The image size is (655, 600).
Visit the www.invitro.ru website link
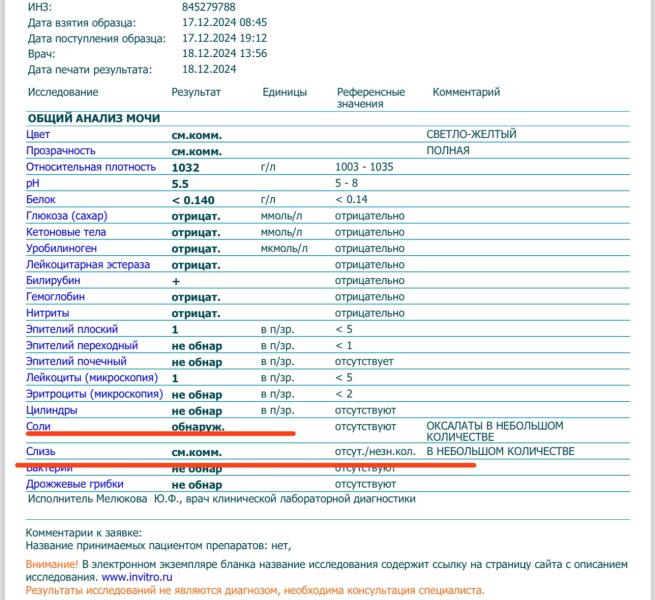pyautogui.click(x=137, y=577)
